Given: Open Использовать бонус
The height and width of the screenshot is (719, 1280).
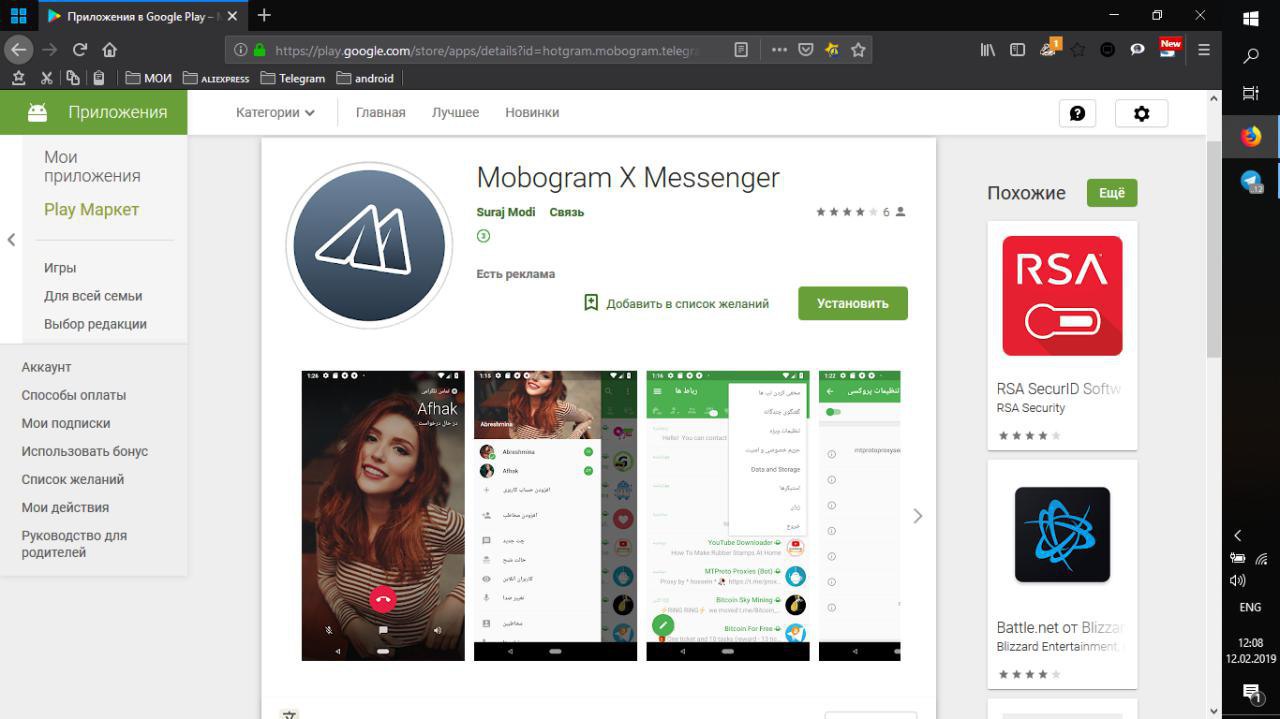Looking at the screenshot, I should (85, 451).
